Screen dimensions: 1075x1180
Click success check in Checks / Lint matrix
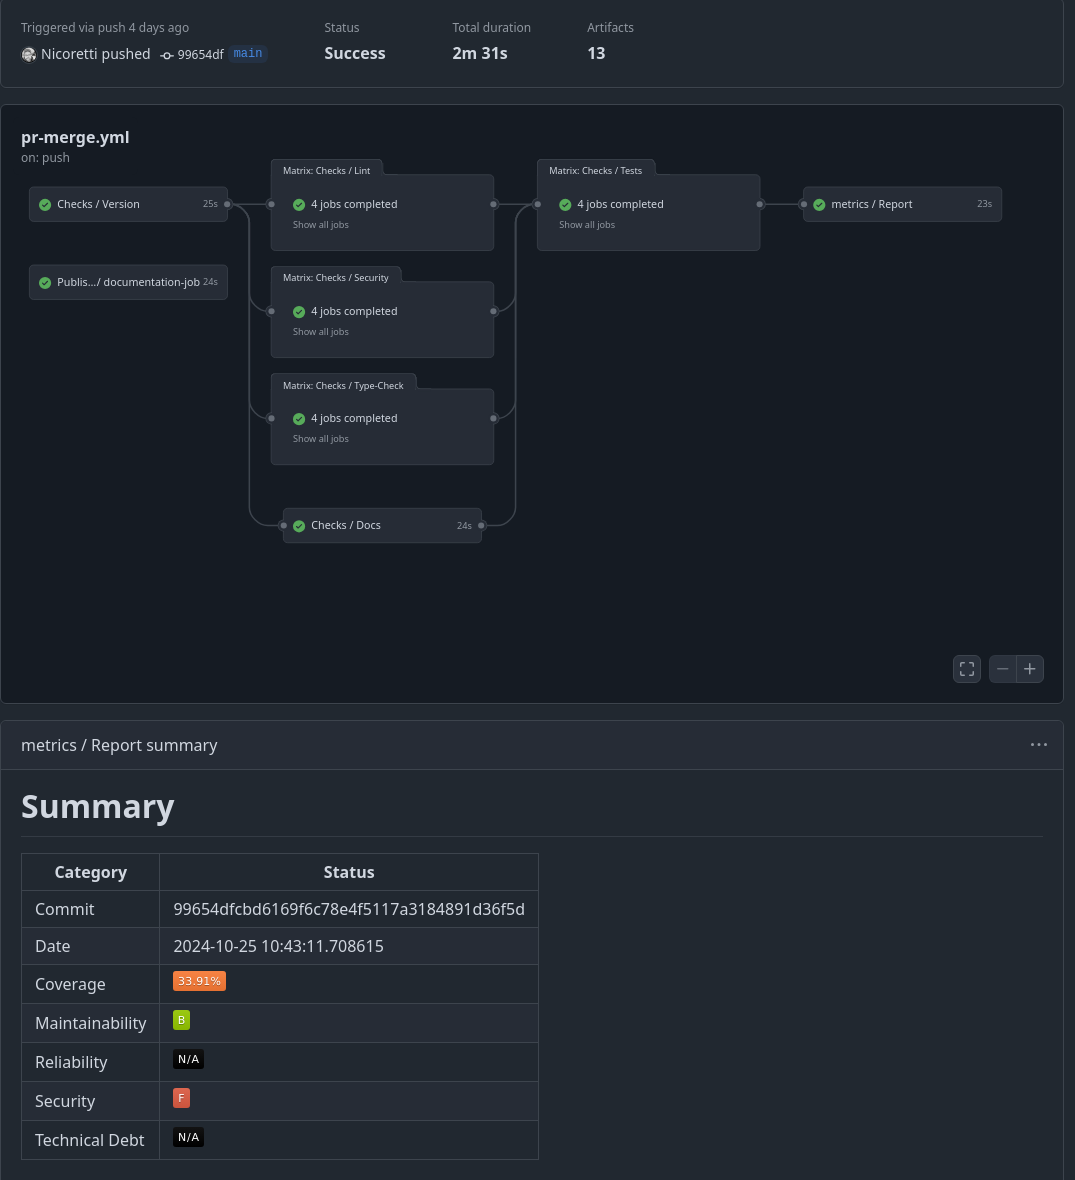[299, 204]
